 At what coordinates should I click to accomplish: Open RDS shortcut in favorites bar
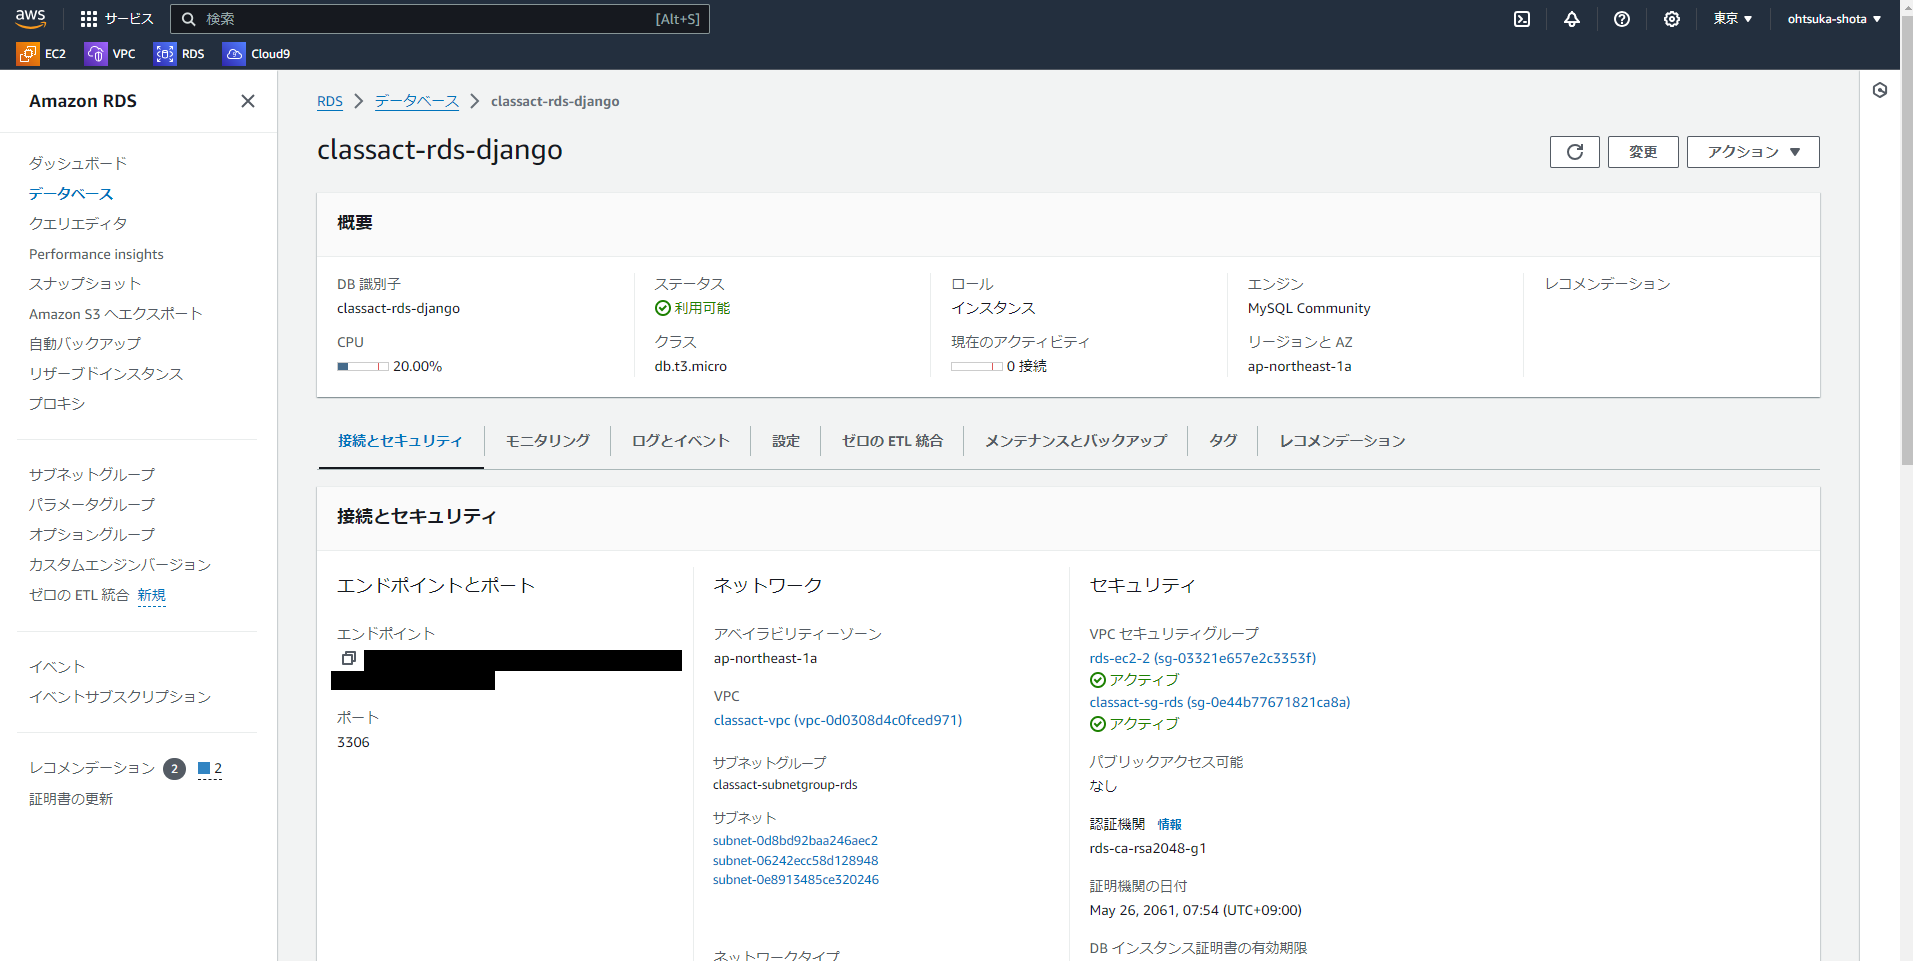(x=180, y=54)
